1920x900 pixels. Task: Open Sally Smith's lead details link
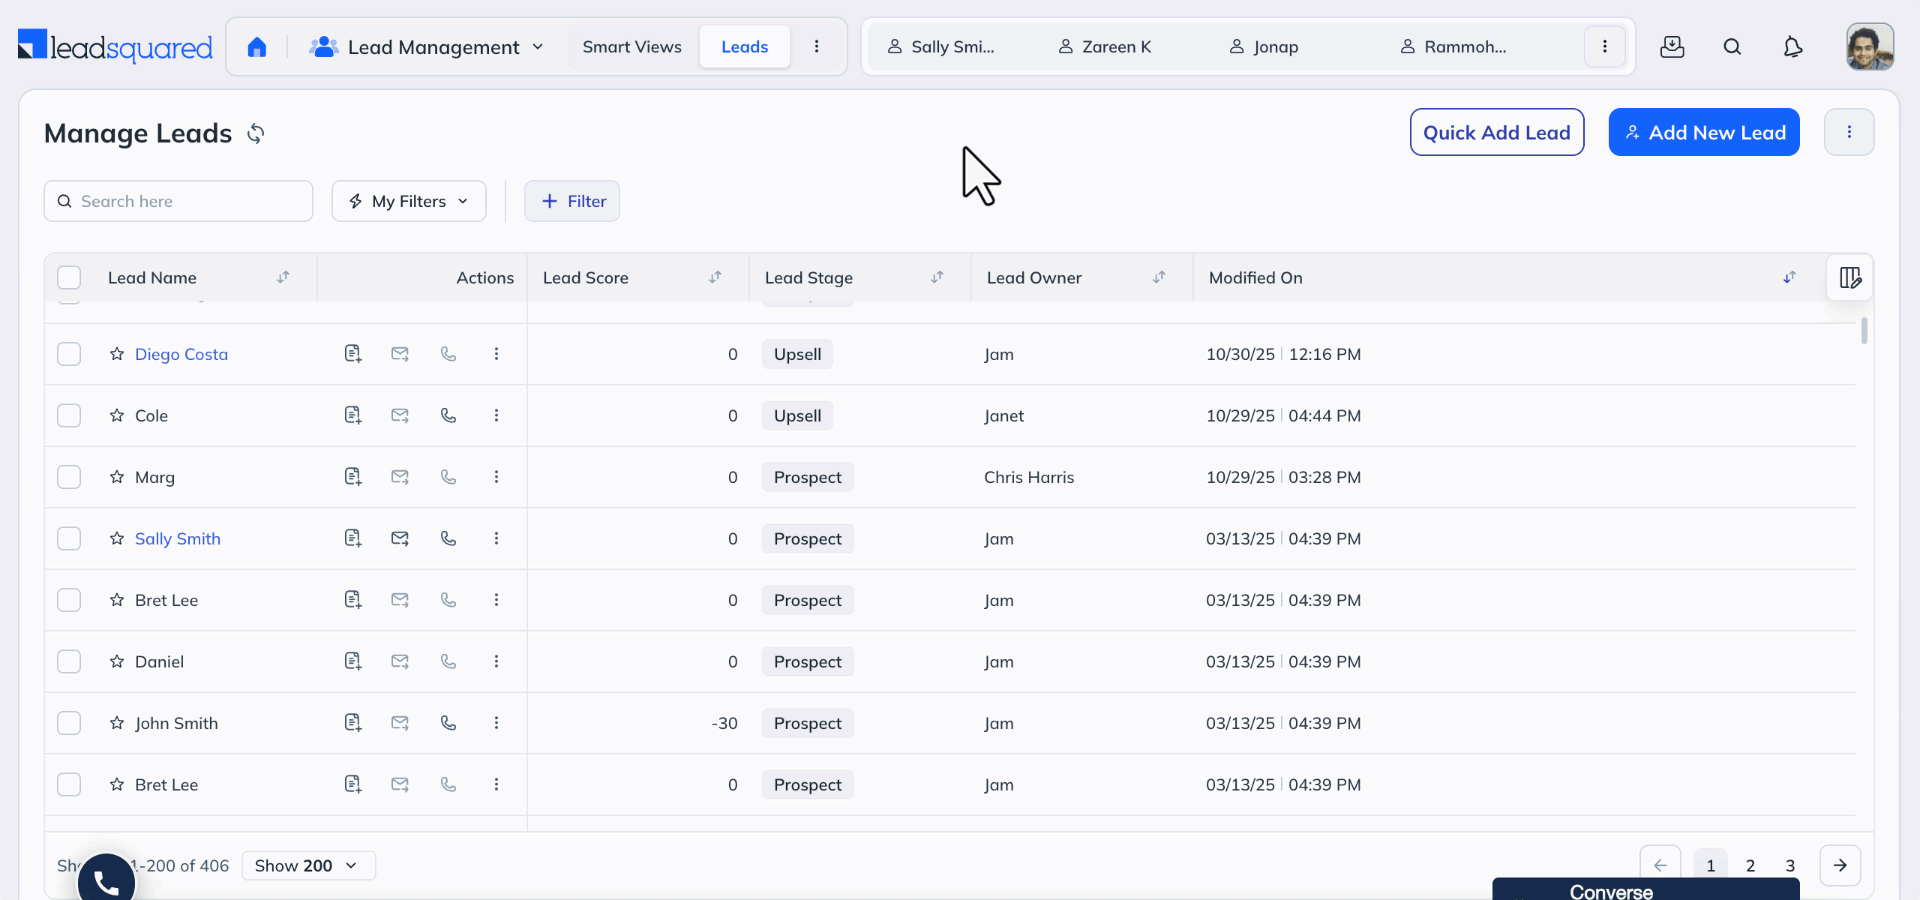click(178, 538)
